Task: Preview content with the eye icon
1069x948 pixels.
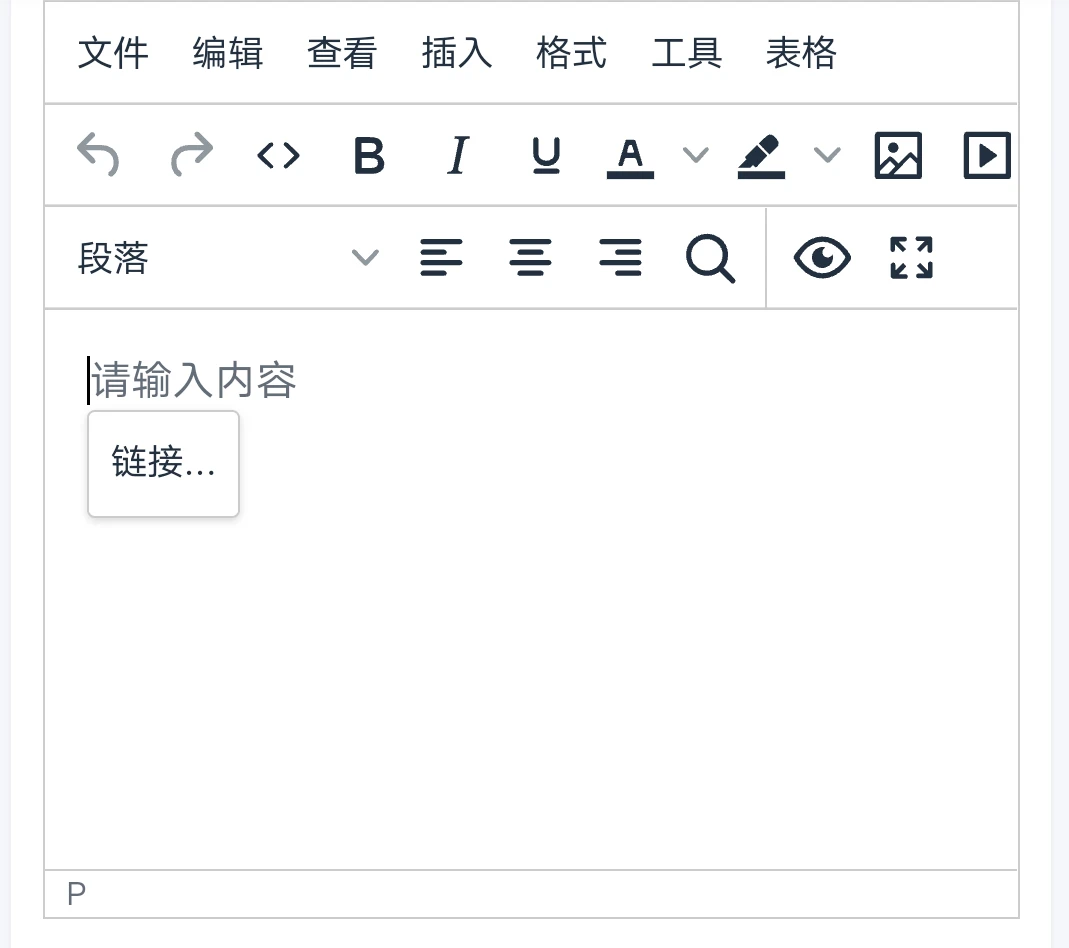Action: (x=822, y=258)
